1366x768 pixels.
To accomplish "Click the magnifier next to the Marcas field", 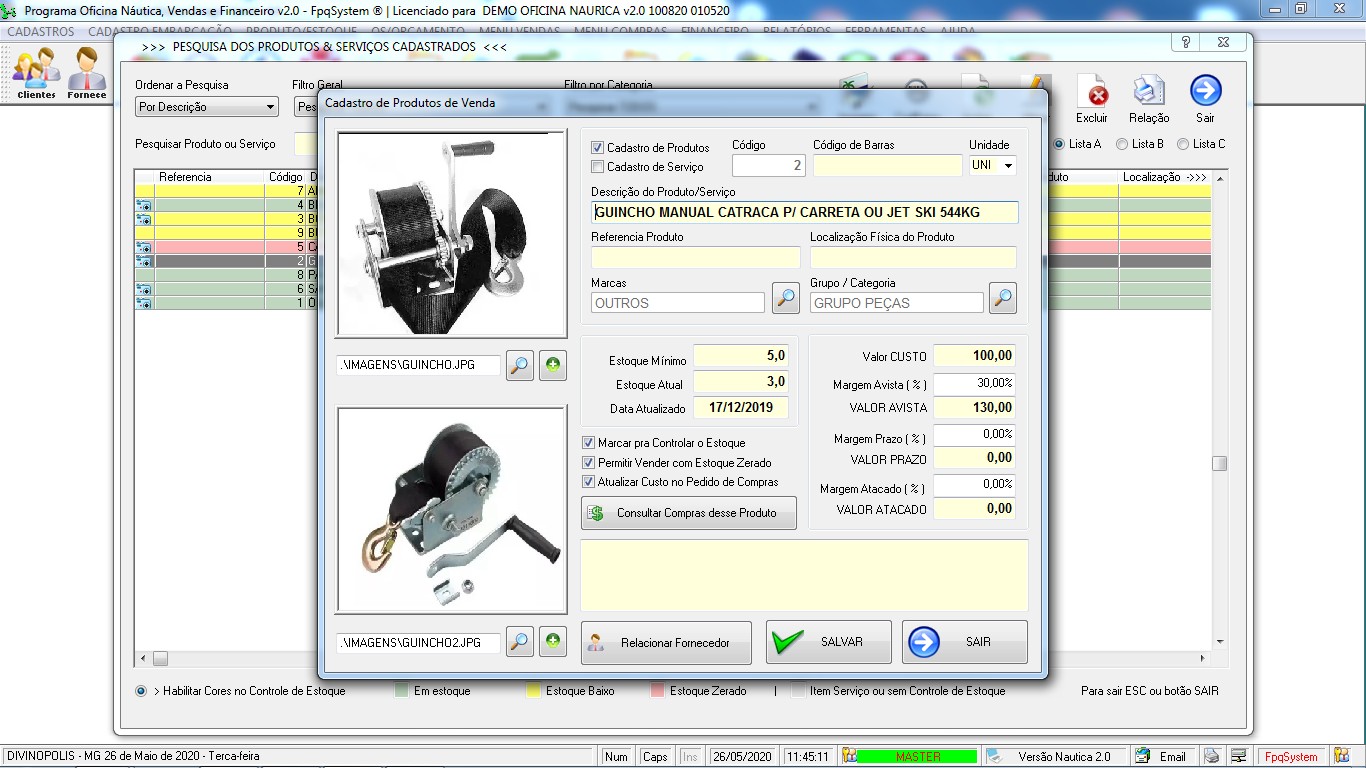I will point(786,298).
